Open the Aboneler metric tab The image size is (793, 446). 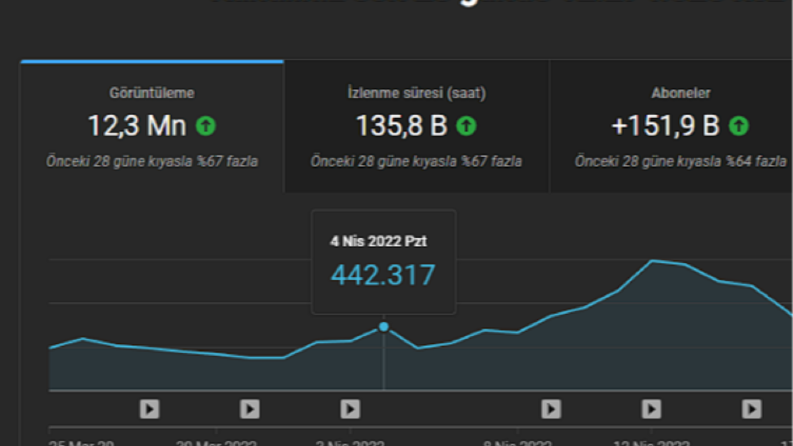click(x=671, y=126)
